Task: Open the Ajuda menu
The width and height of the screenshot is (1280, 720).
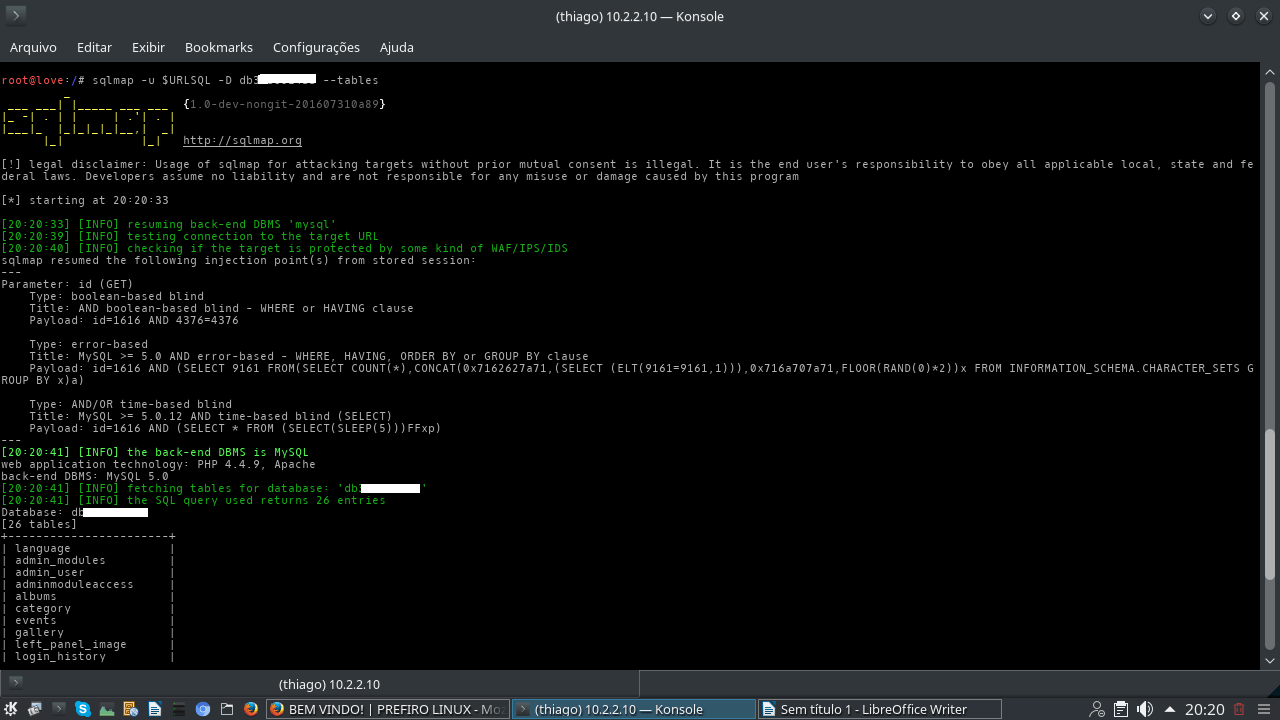Action: point(397,47)
